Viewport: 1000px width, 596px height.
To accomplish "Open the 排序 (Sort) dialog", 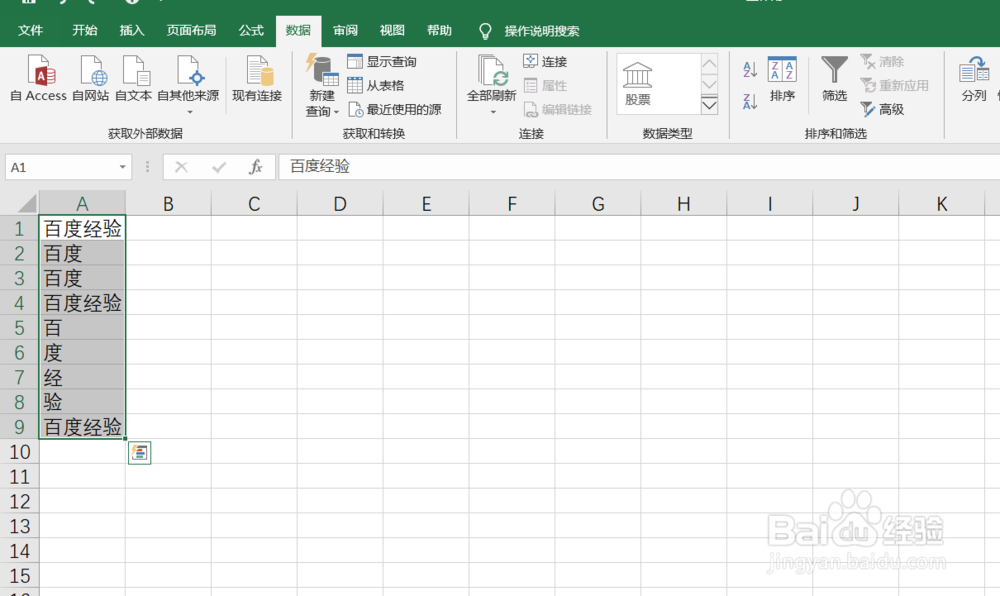I will pyautogui.click(x=782, y=79).
